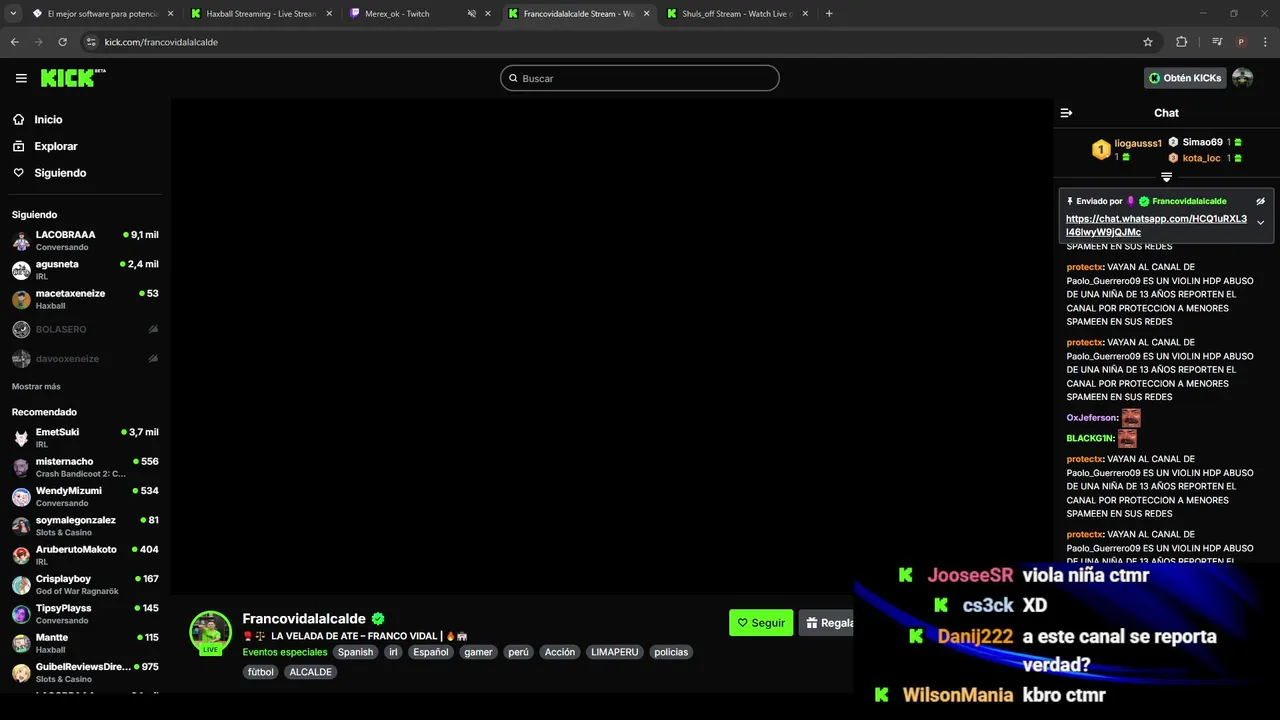The image size is (1280, 720).
Task: Click streamer's LIVE avatar
Action: pos(211,632)
